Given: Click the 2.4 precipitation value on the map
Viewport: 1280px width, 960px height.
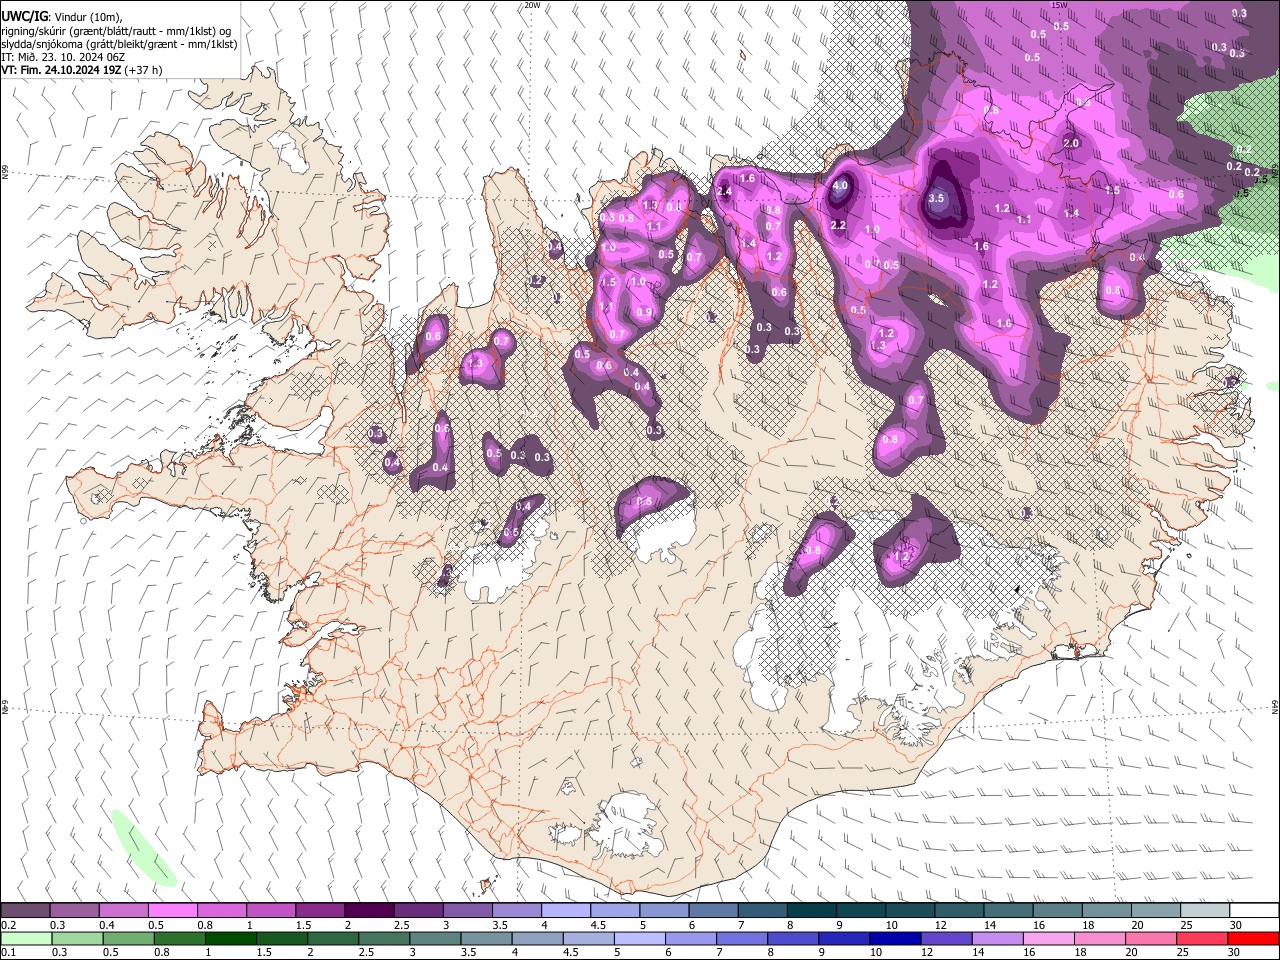Looking at the screenshot, I should (725, 191).
